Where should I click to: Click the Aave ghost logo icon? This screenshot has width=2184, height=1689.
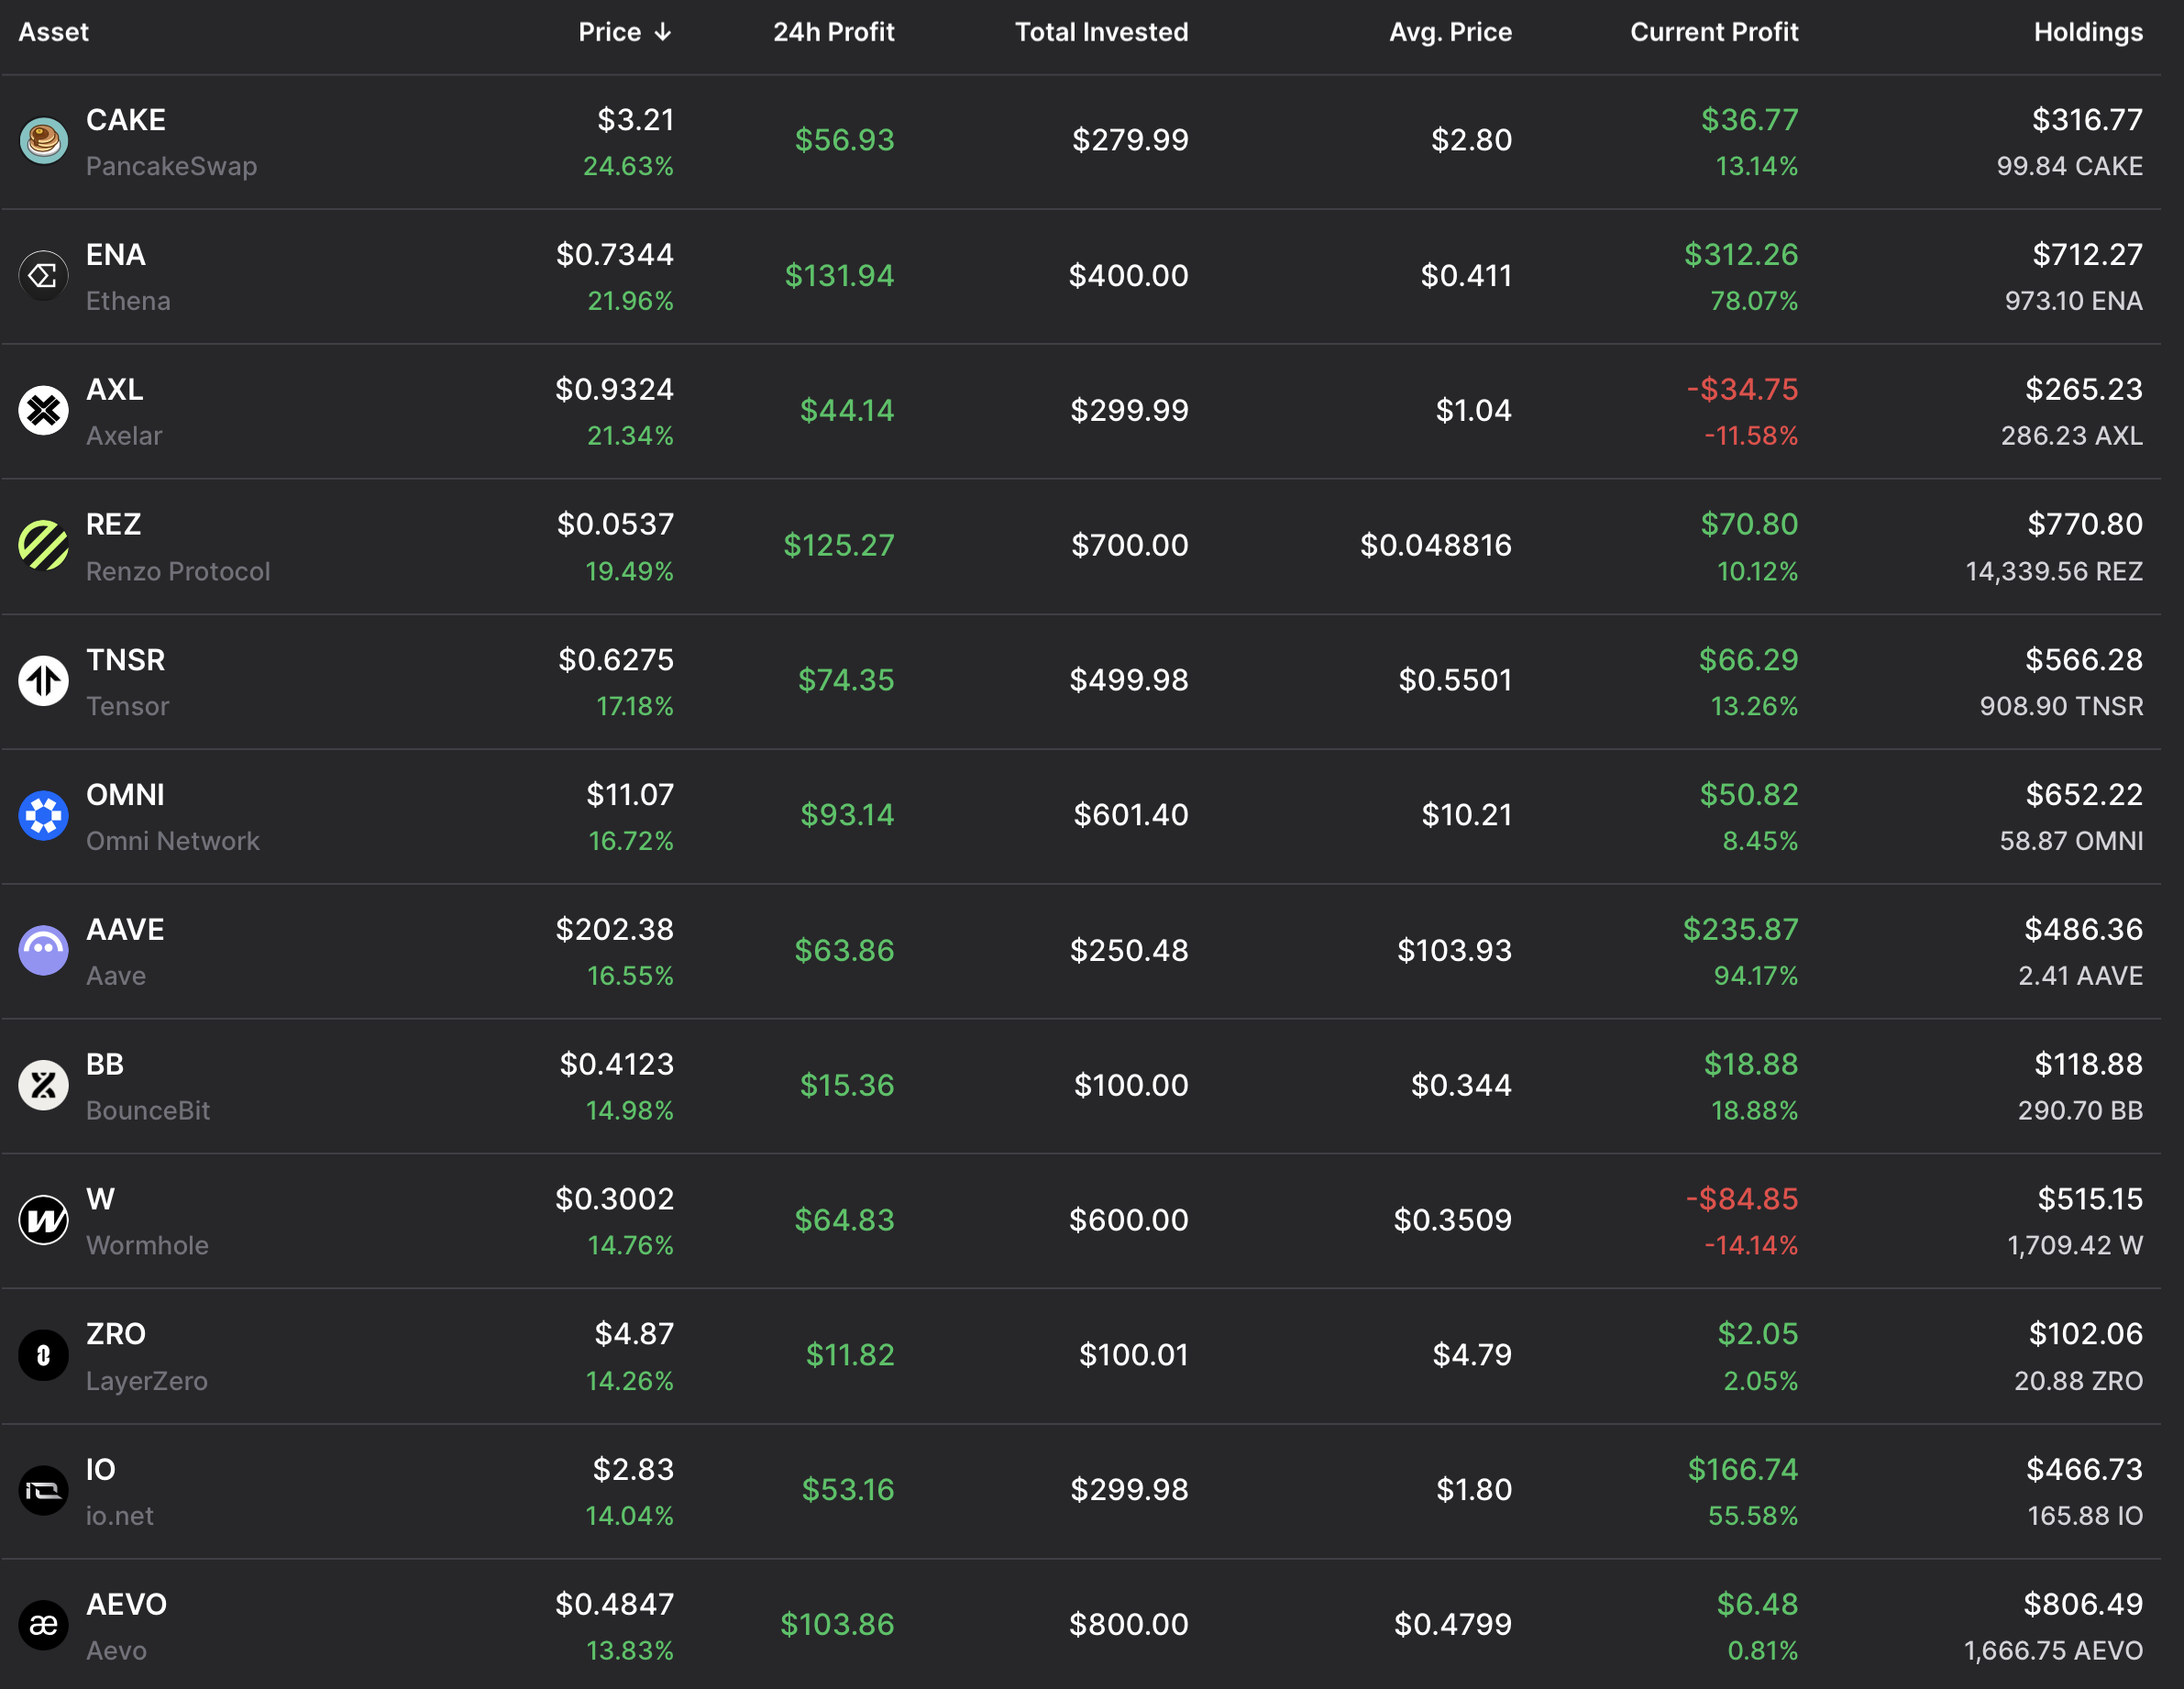click(44, 951)
